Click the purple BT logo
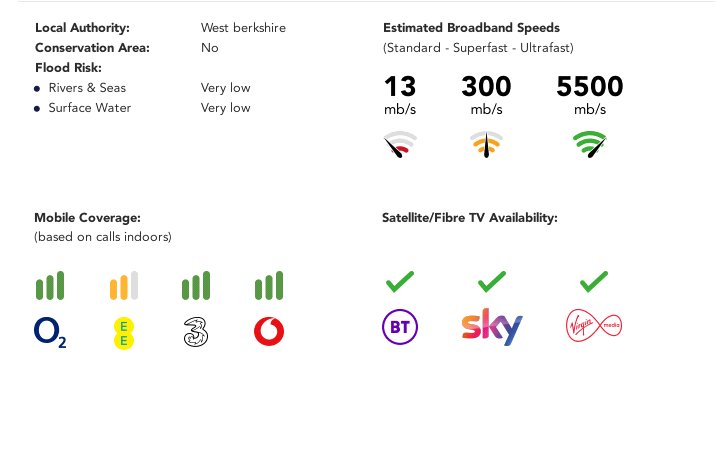This screenshot has width=717, height=465. click(400, 326)
